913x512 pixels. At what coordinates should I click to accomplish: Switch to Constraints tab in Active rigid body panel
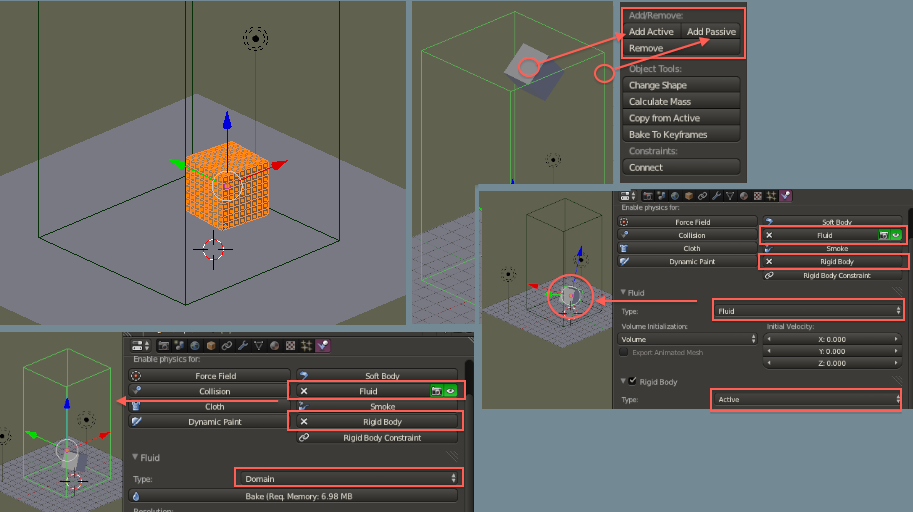coord(702,196)
